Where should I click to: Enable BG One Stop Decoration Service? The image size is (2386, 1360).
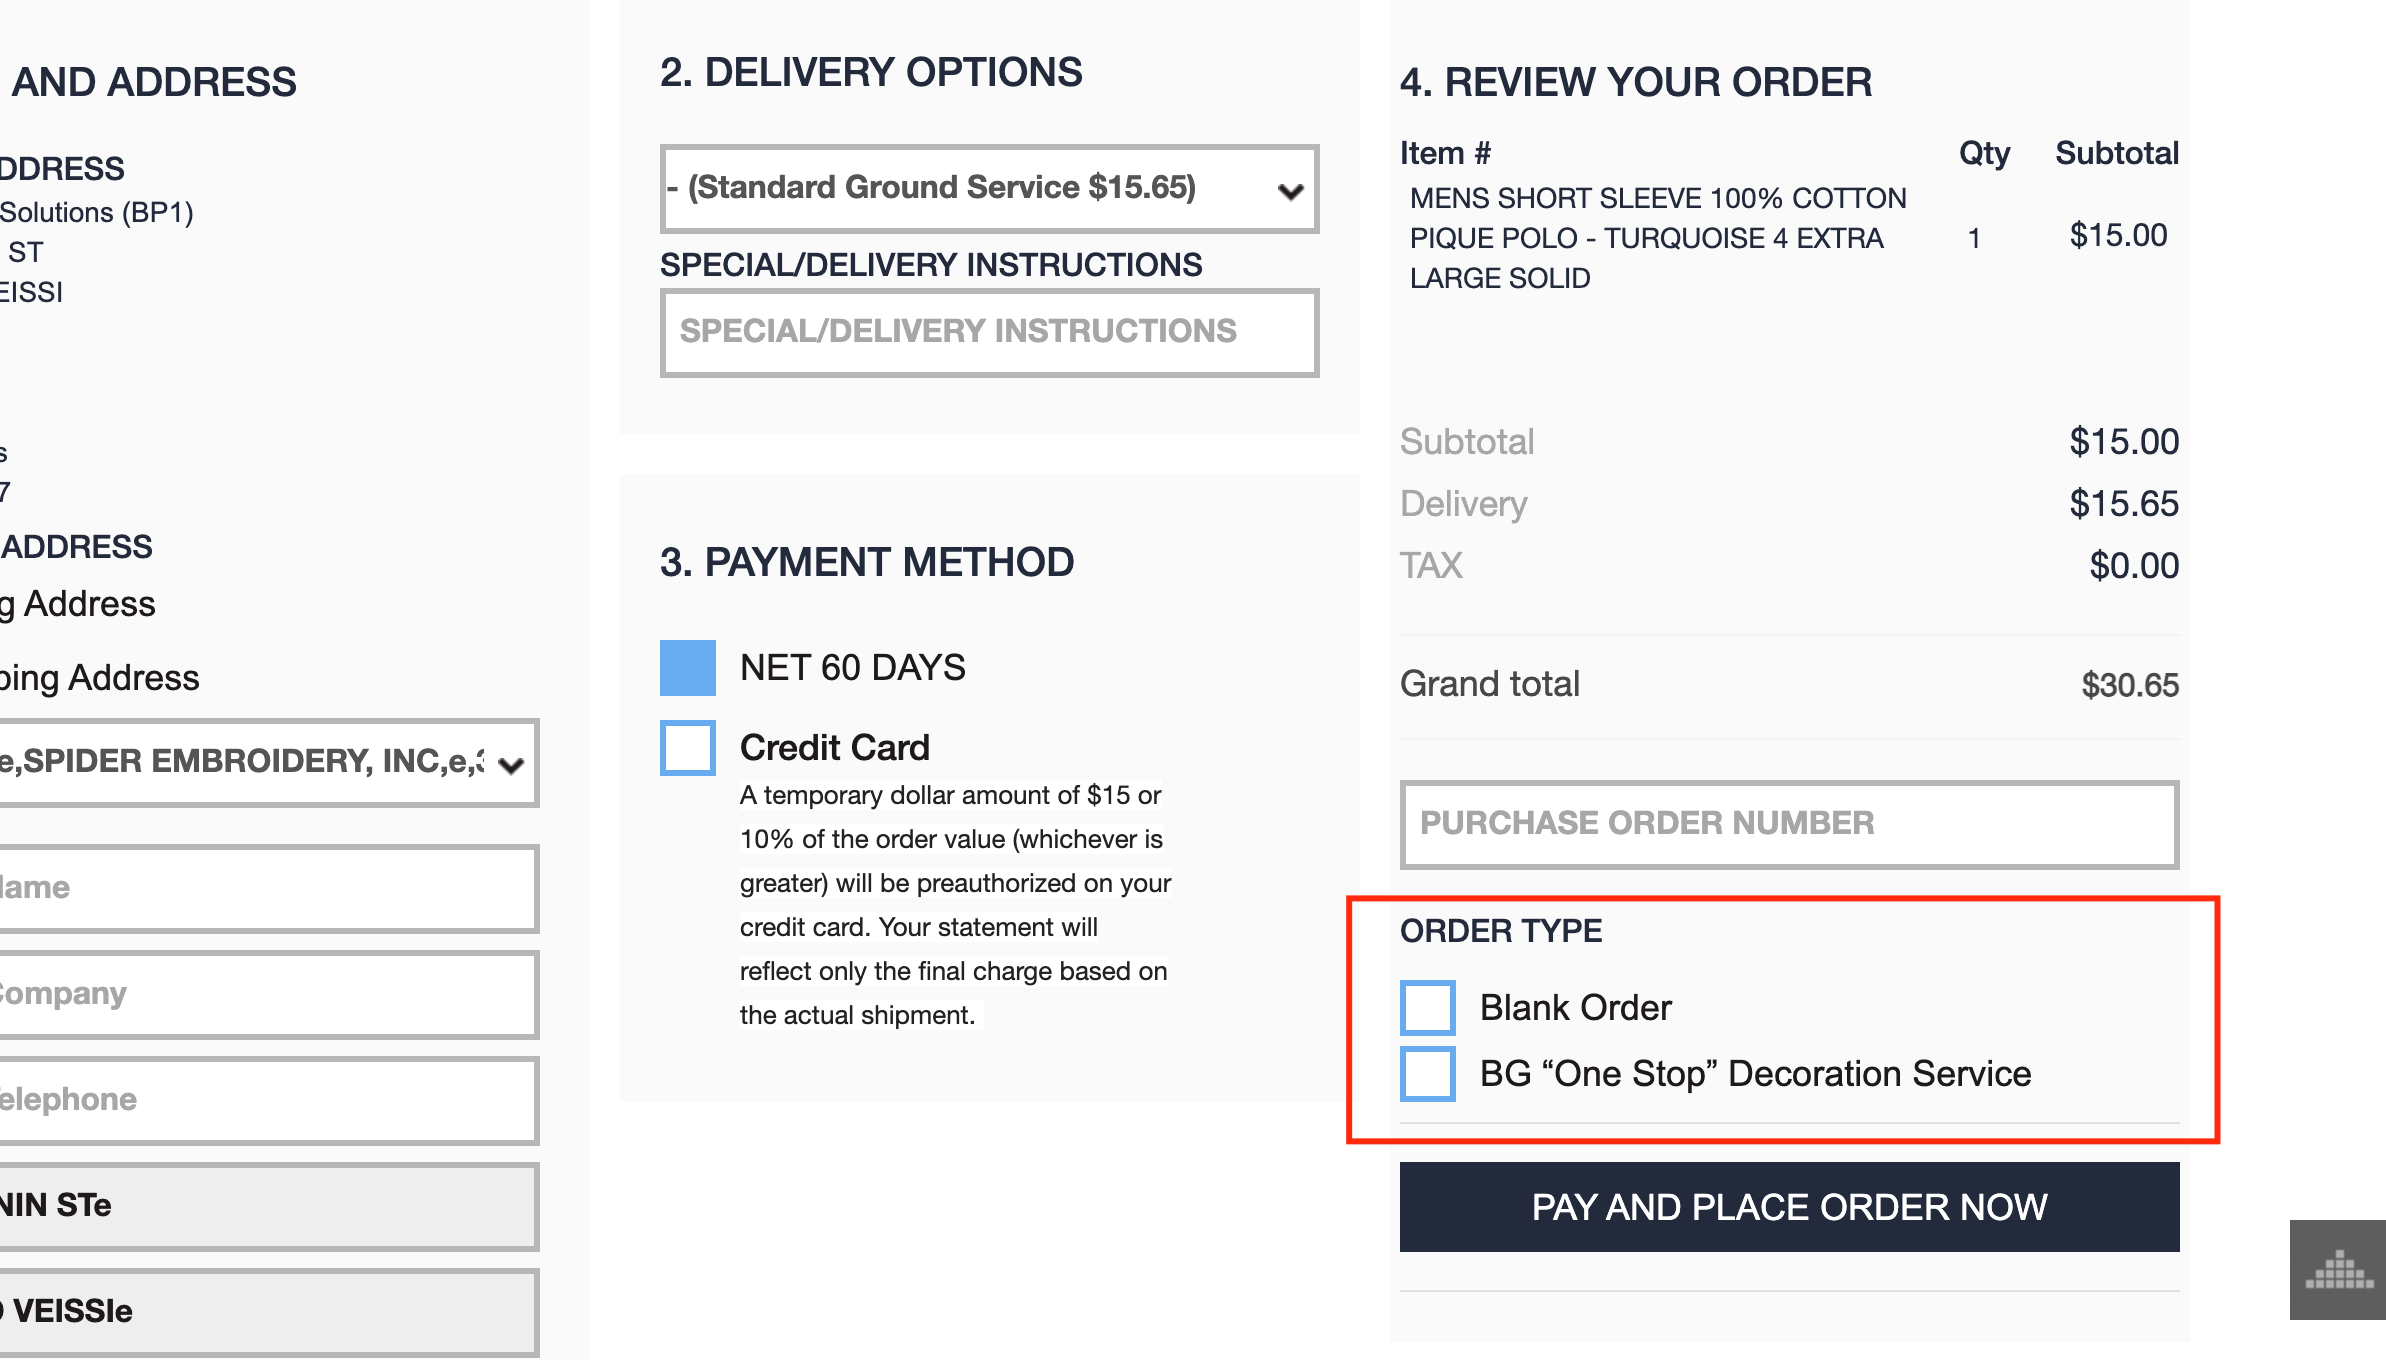pyautogui.click(x=1427, y=1074)
